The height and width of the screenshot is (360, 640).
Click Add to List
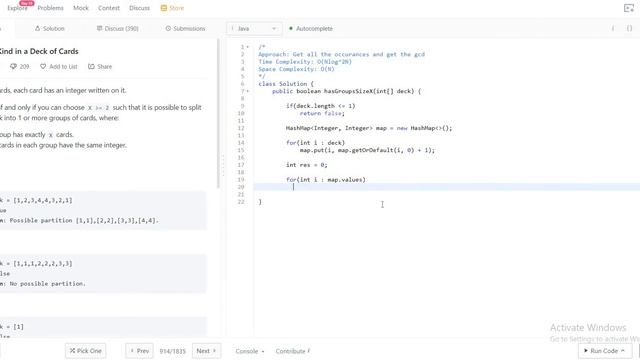pos(59,67)
